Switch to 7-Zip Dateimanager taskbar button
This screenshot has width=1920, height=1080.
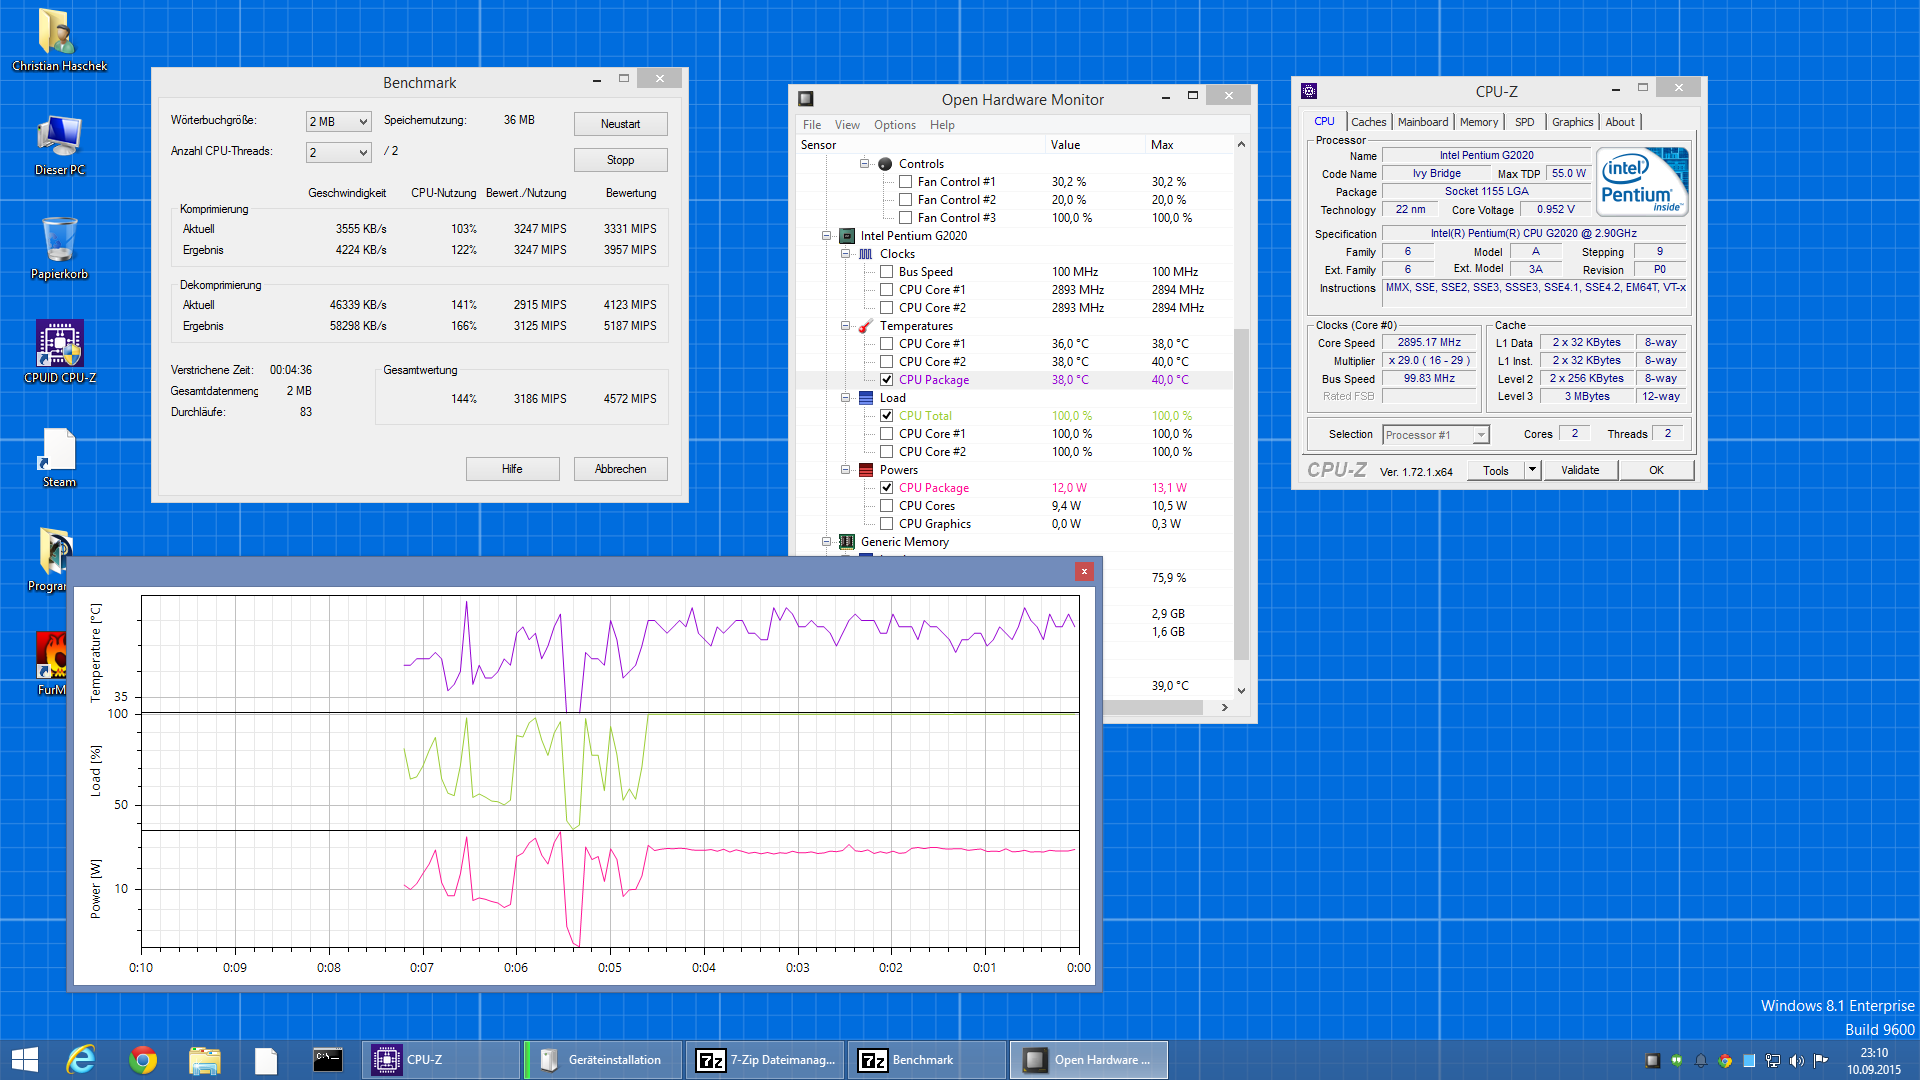(x=766, y=1060)
